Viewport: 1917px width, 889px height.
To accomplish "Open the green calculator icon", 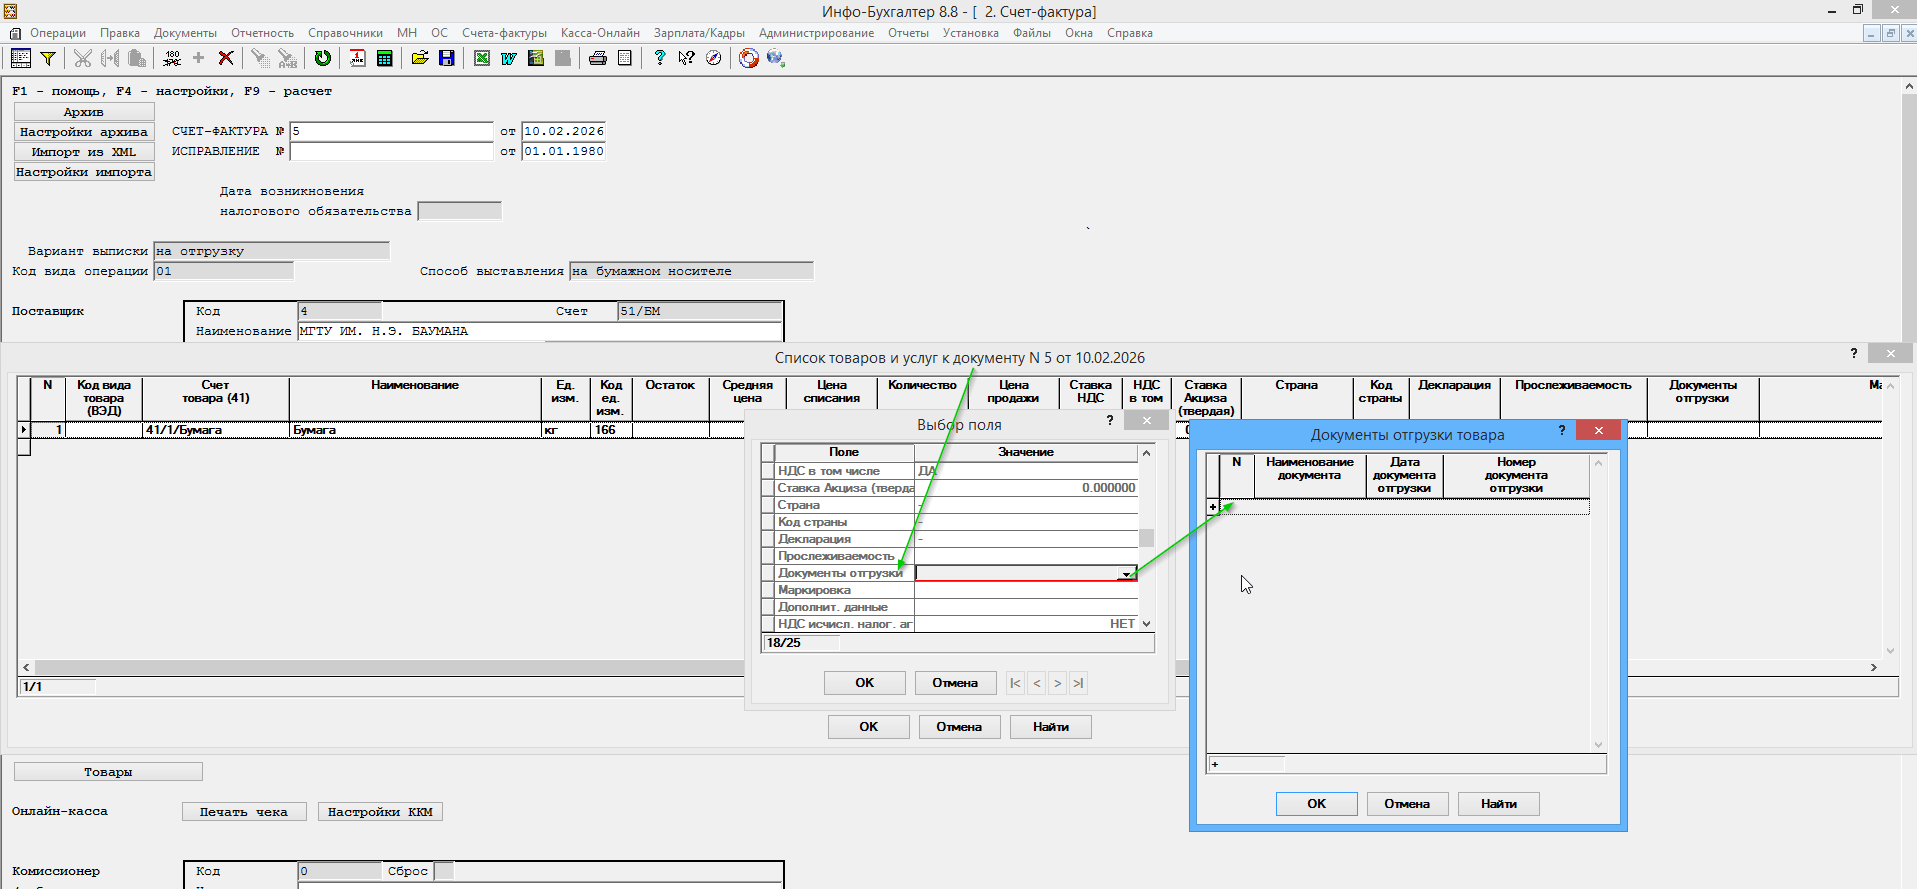I will click(384, 58).
